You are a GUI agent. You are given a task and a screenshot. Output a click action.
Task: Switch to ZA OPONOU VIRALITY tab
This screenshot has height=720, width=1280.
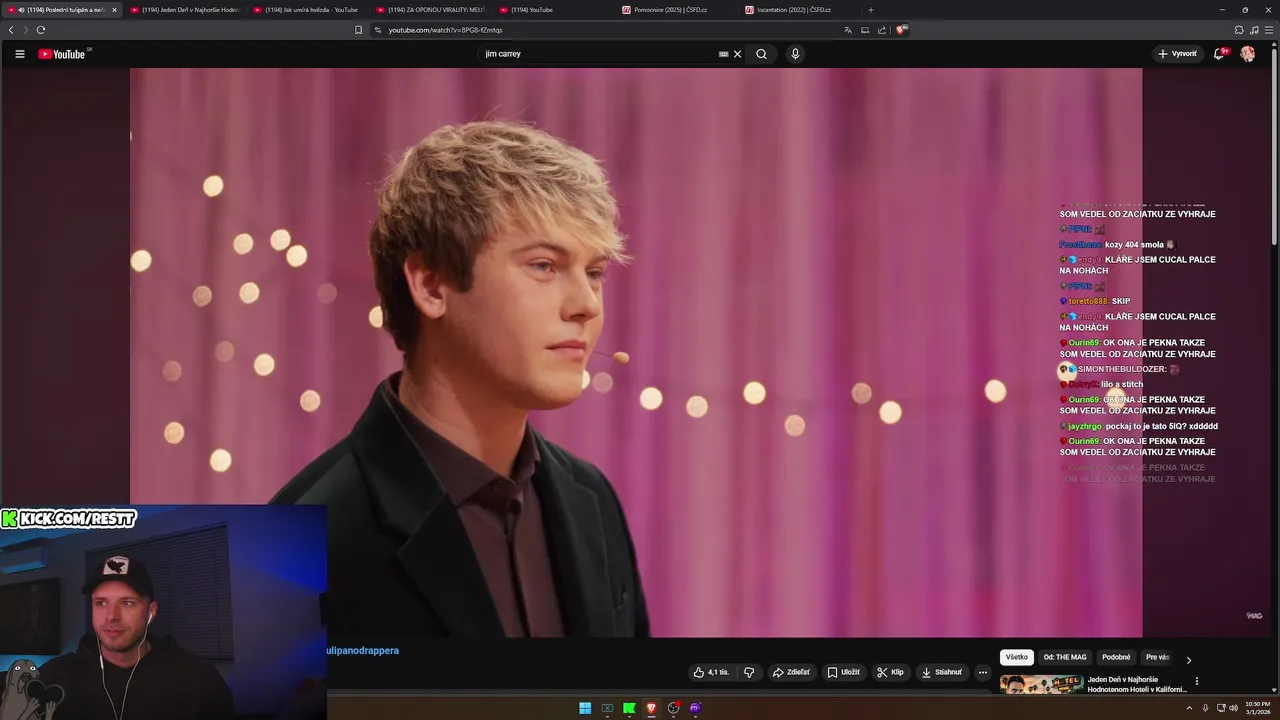point(431,10)
